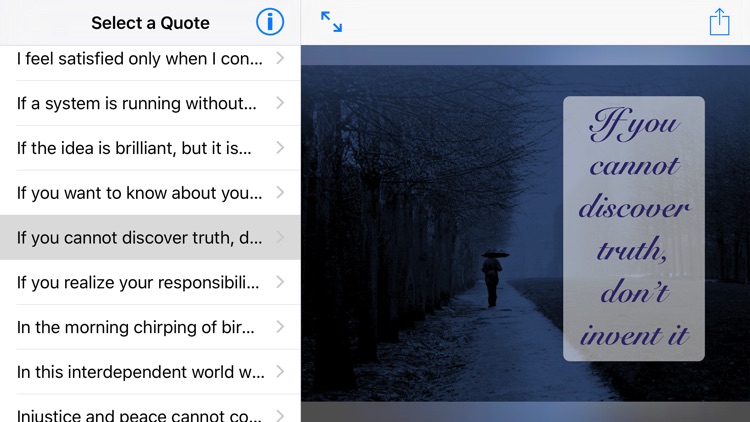
Task: Choose quote 'Injustice and peace cannot co...'
Action: [150, 409]
